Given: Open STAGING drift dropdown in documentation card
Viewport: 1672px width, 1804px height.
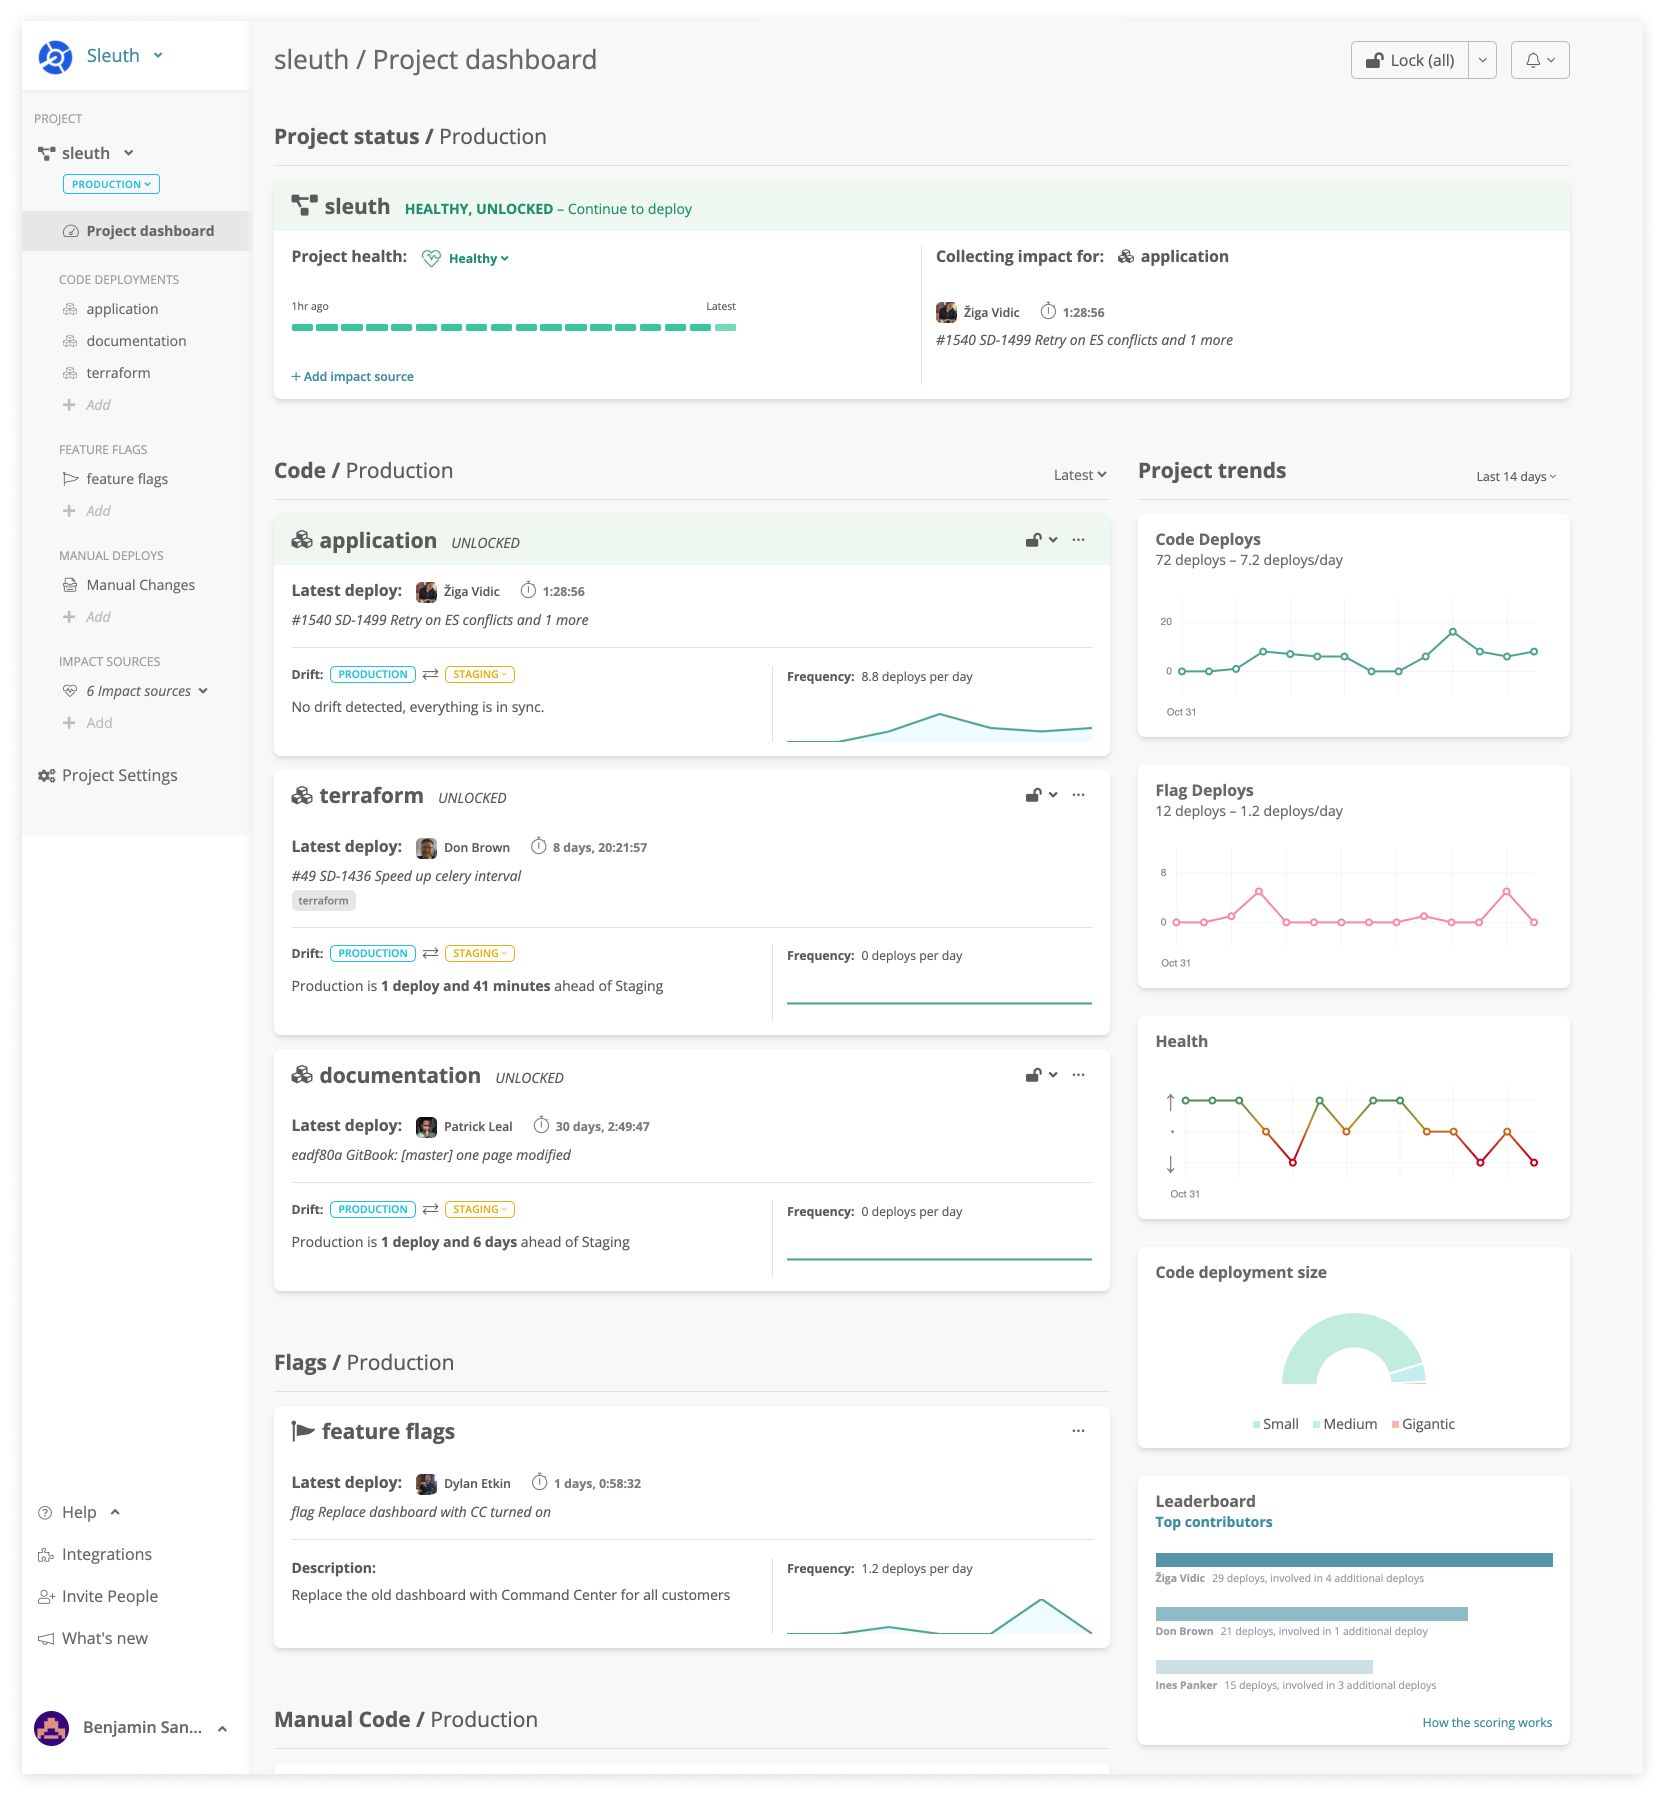Looking at the screenshot, I should point(480,1210).
